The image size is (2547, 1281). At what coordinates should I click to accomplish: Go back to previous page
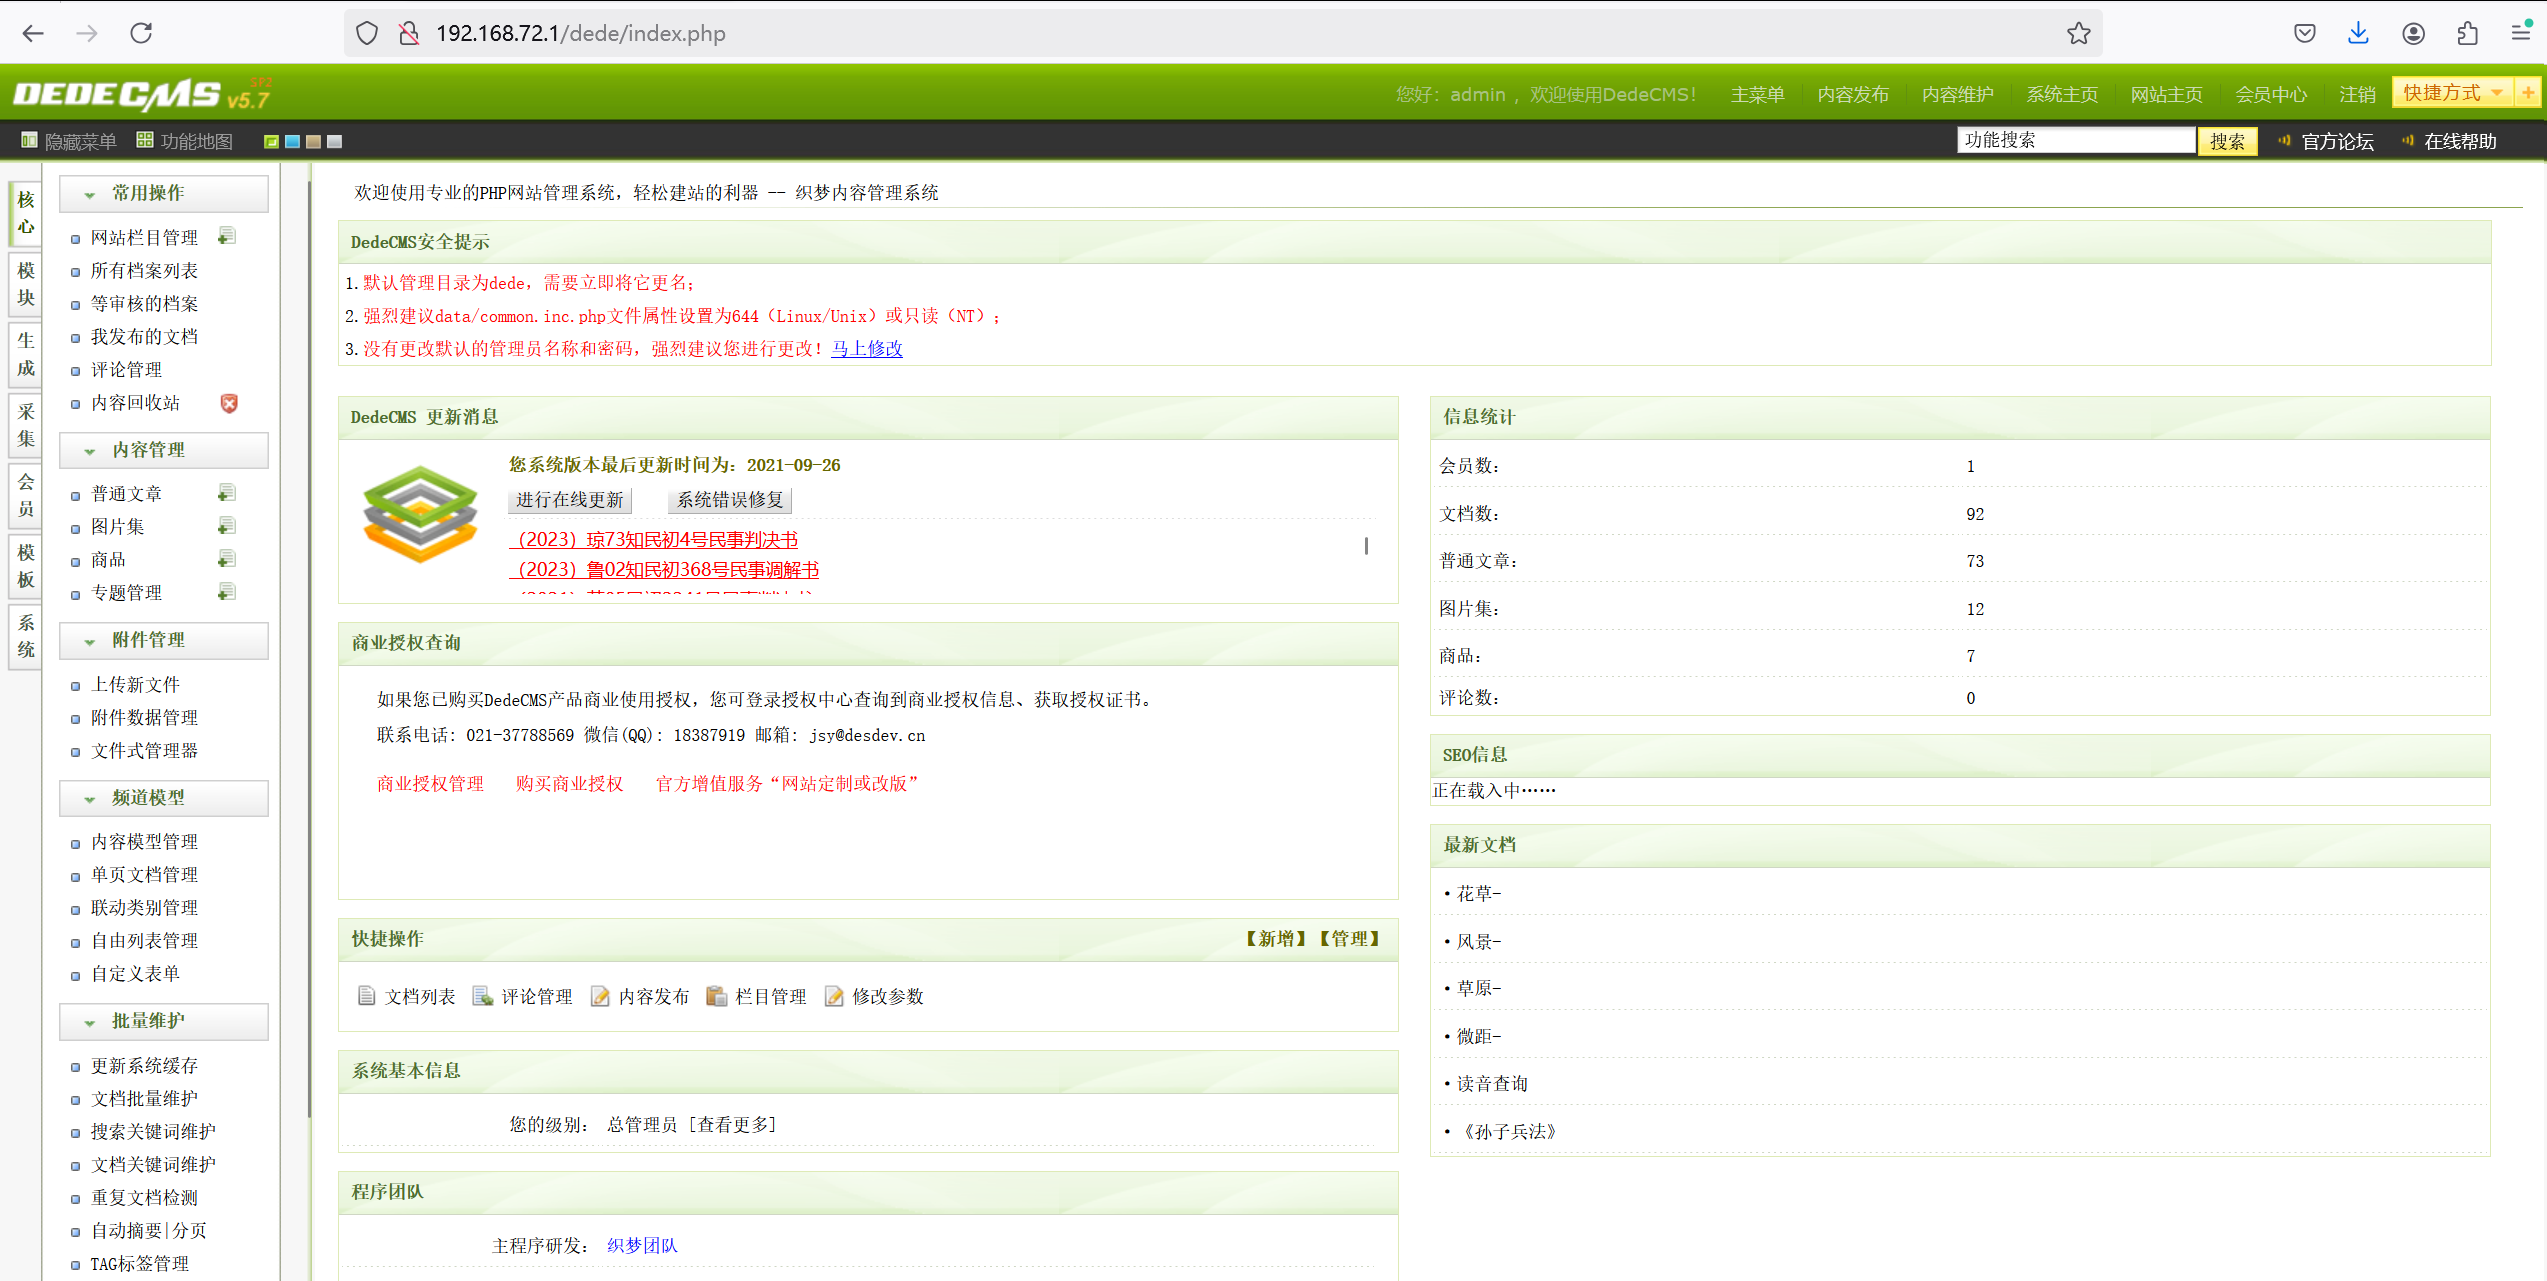point(33,33)
